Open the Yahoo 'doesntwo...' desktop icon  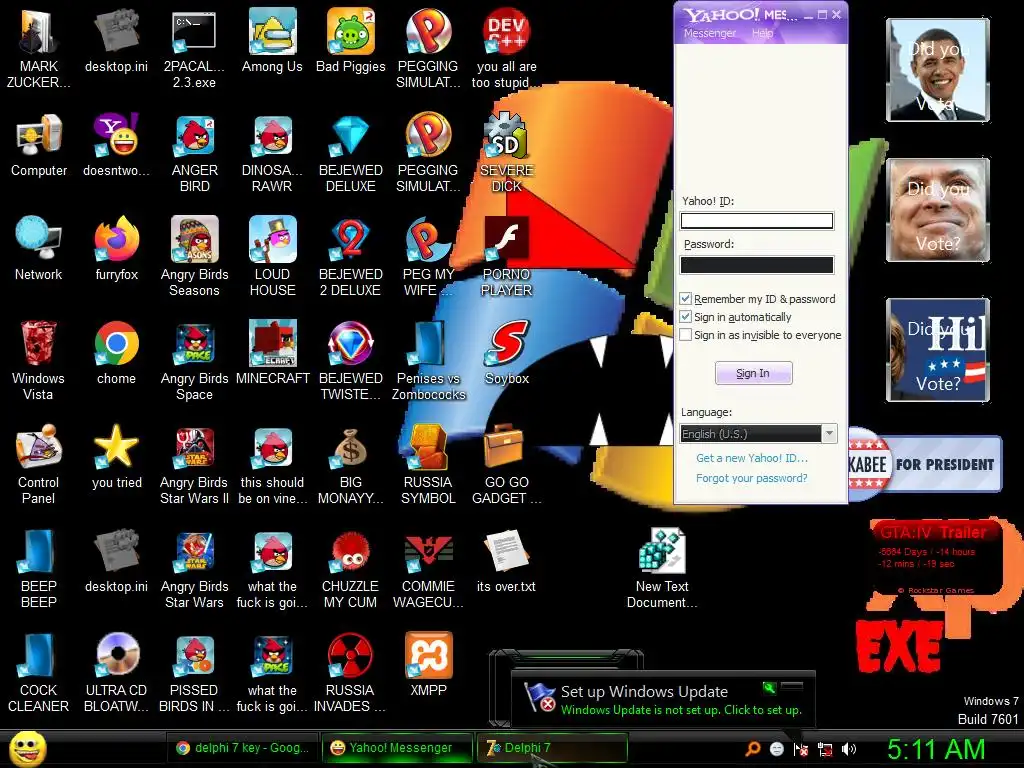[116, 145]
